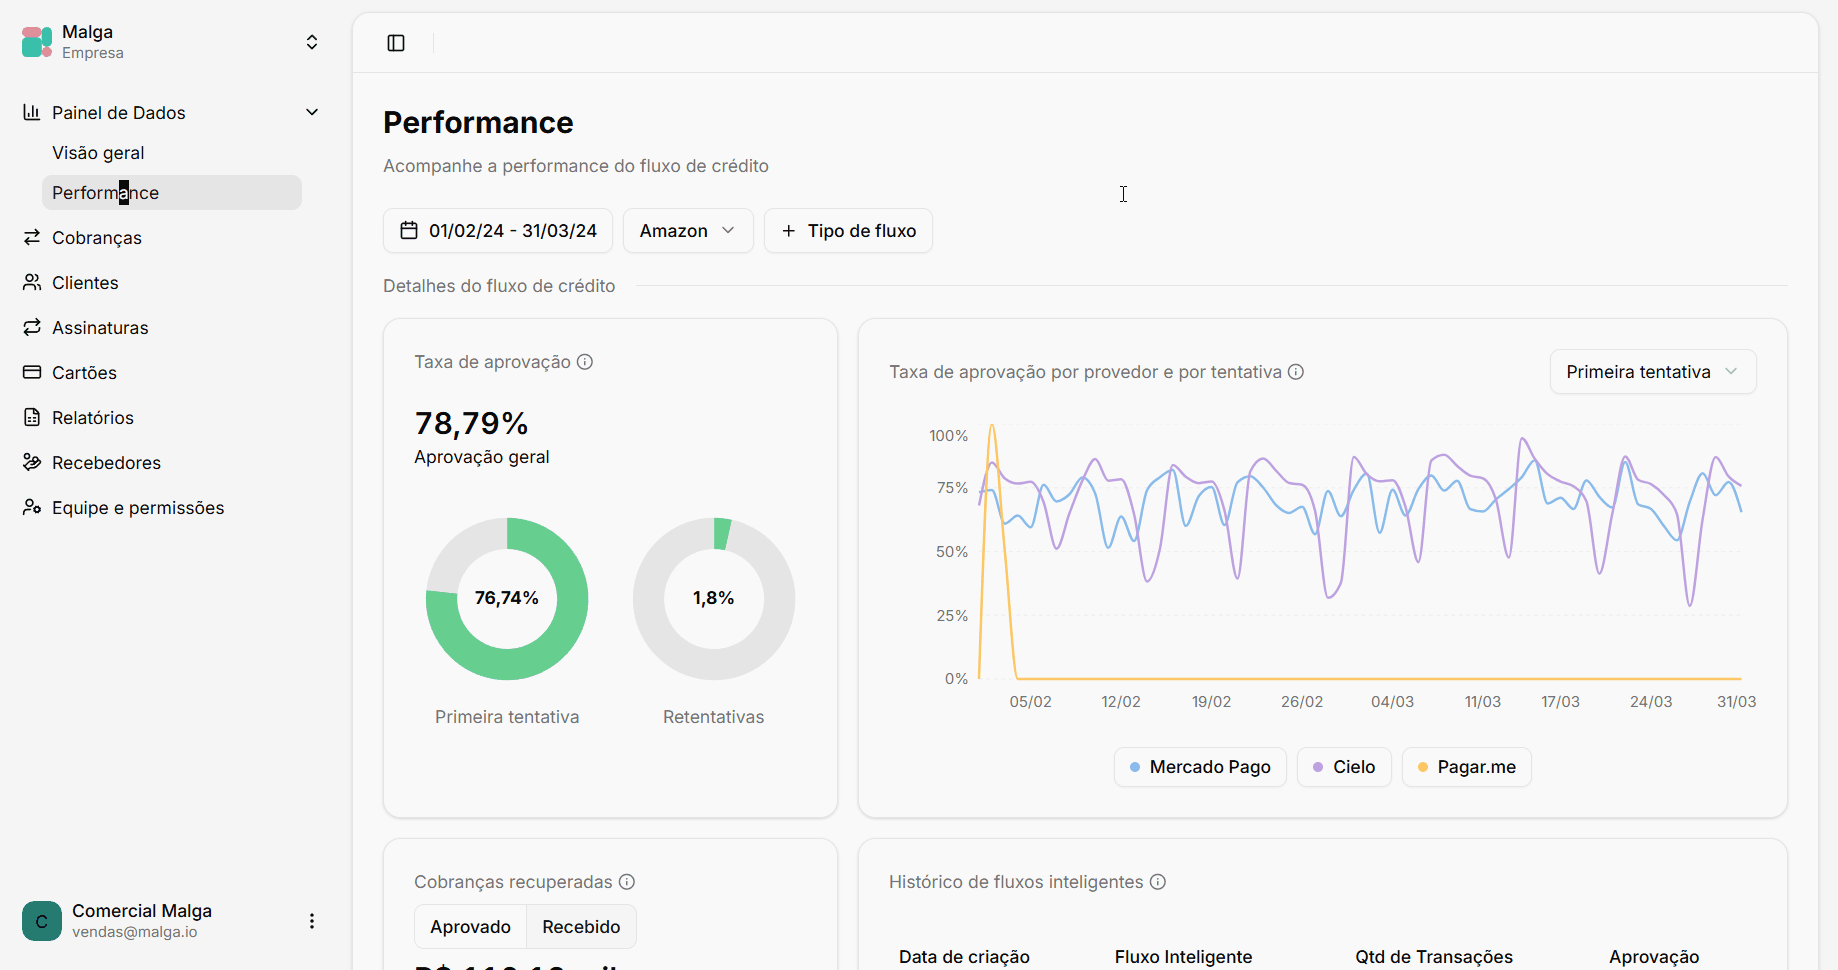The width and height of the screenshot is (1838, 970).
Task: Click the Recebedores handshake icon
Action: 32,462
